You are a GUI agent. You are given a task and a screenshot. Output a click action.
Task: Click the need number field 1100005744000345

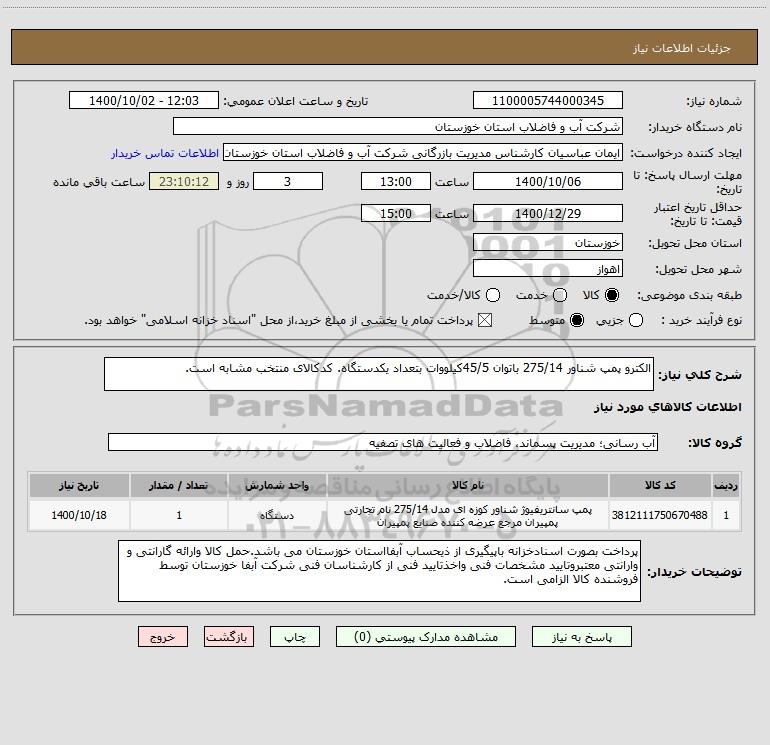click(x=548, y=101)
